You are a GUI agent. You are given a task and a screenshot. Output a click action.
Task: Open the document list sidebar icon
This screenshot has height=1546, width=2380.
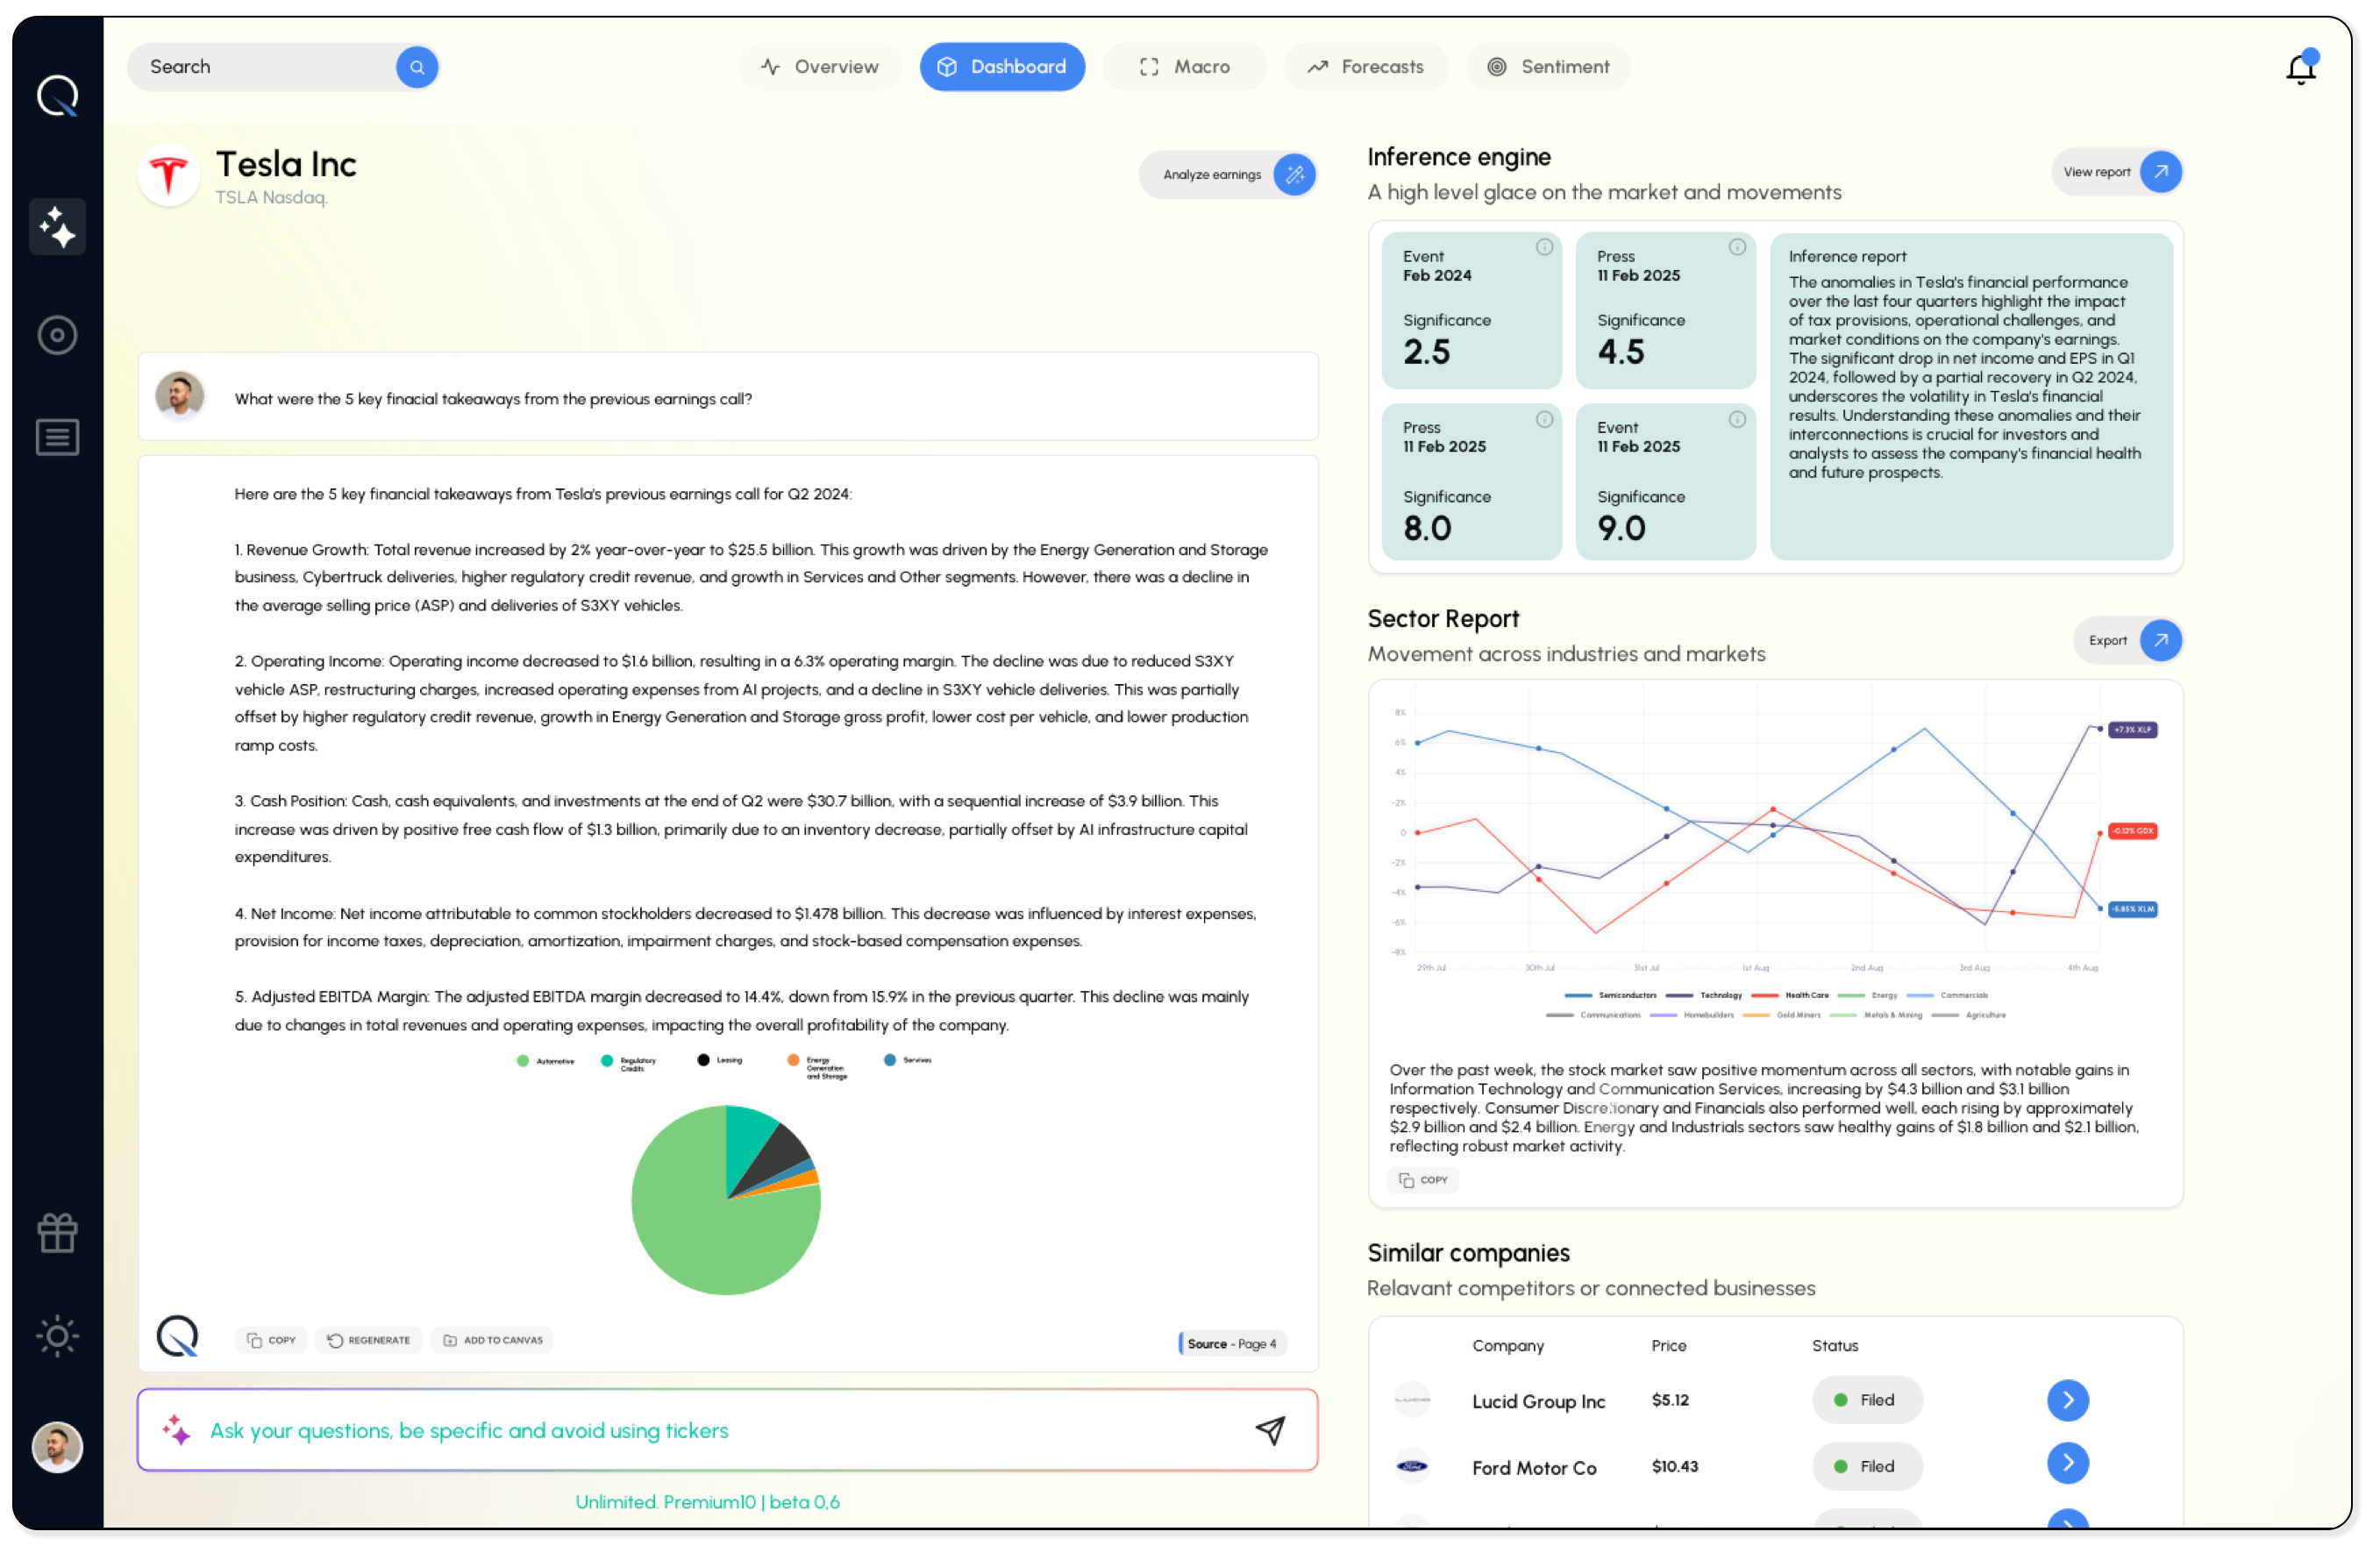57,438
